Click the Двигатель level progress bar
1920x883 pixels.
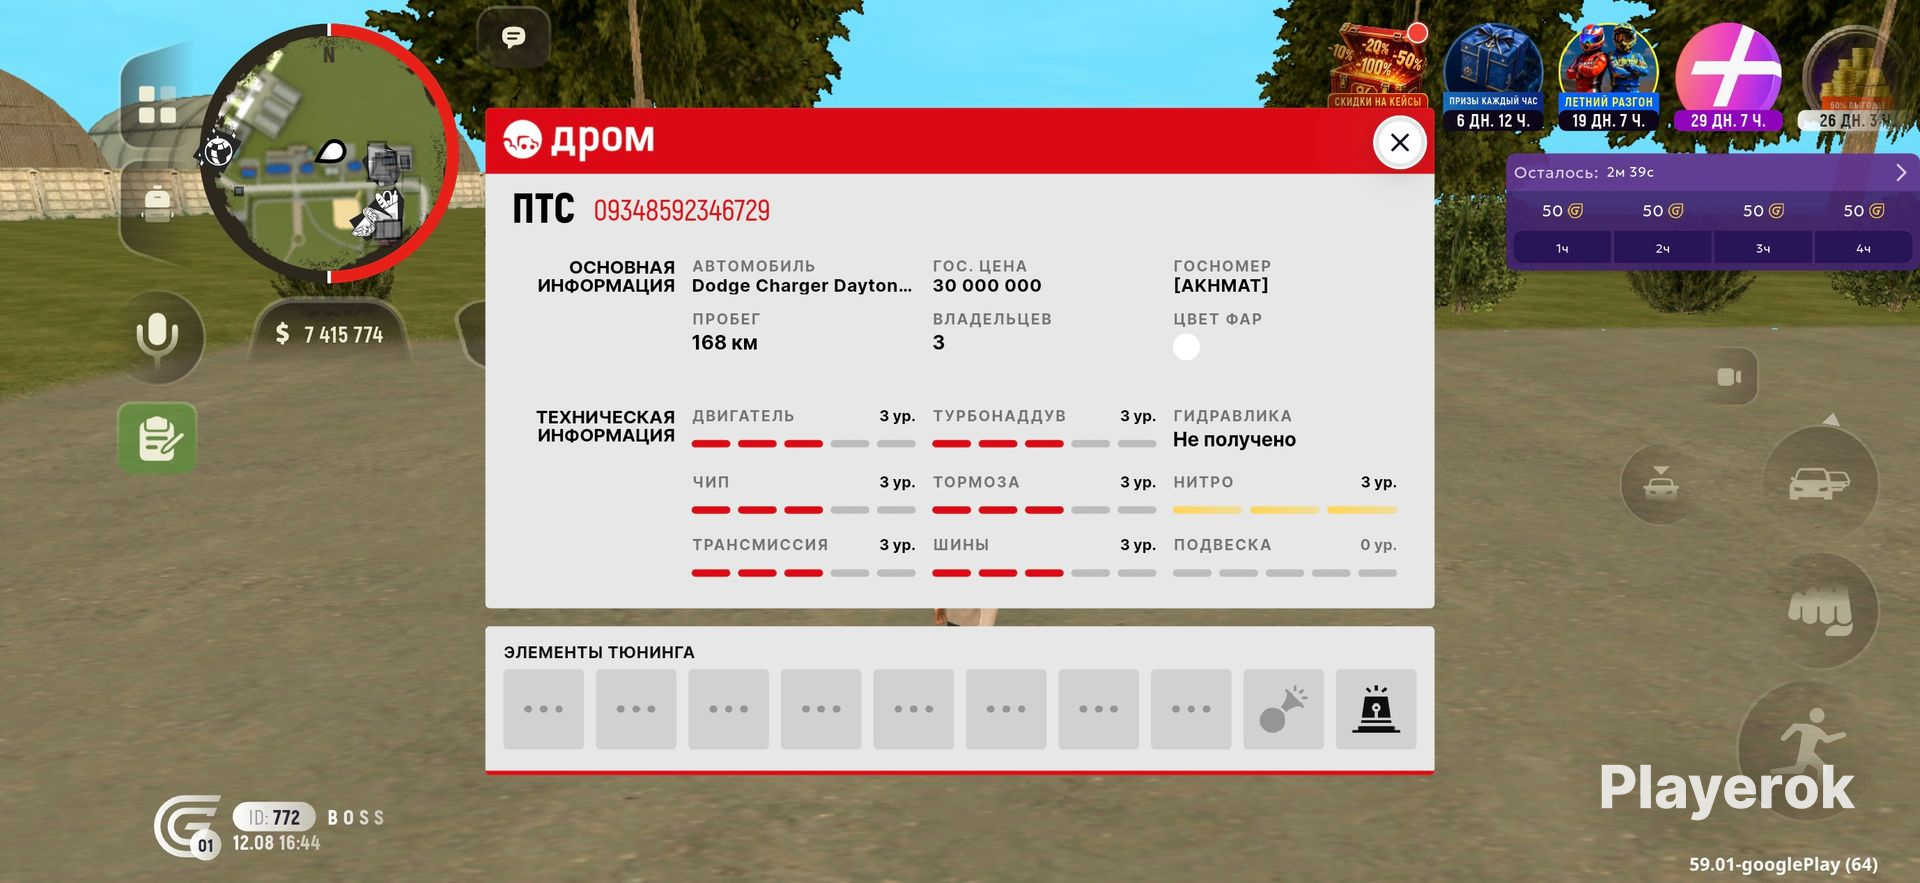click(x=803, y=443)
